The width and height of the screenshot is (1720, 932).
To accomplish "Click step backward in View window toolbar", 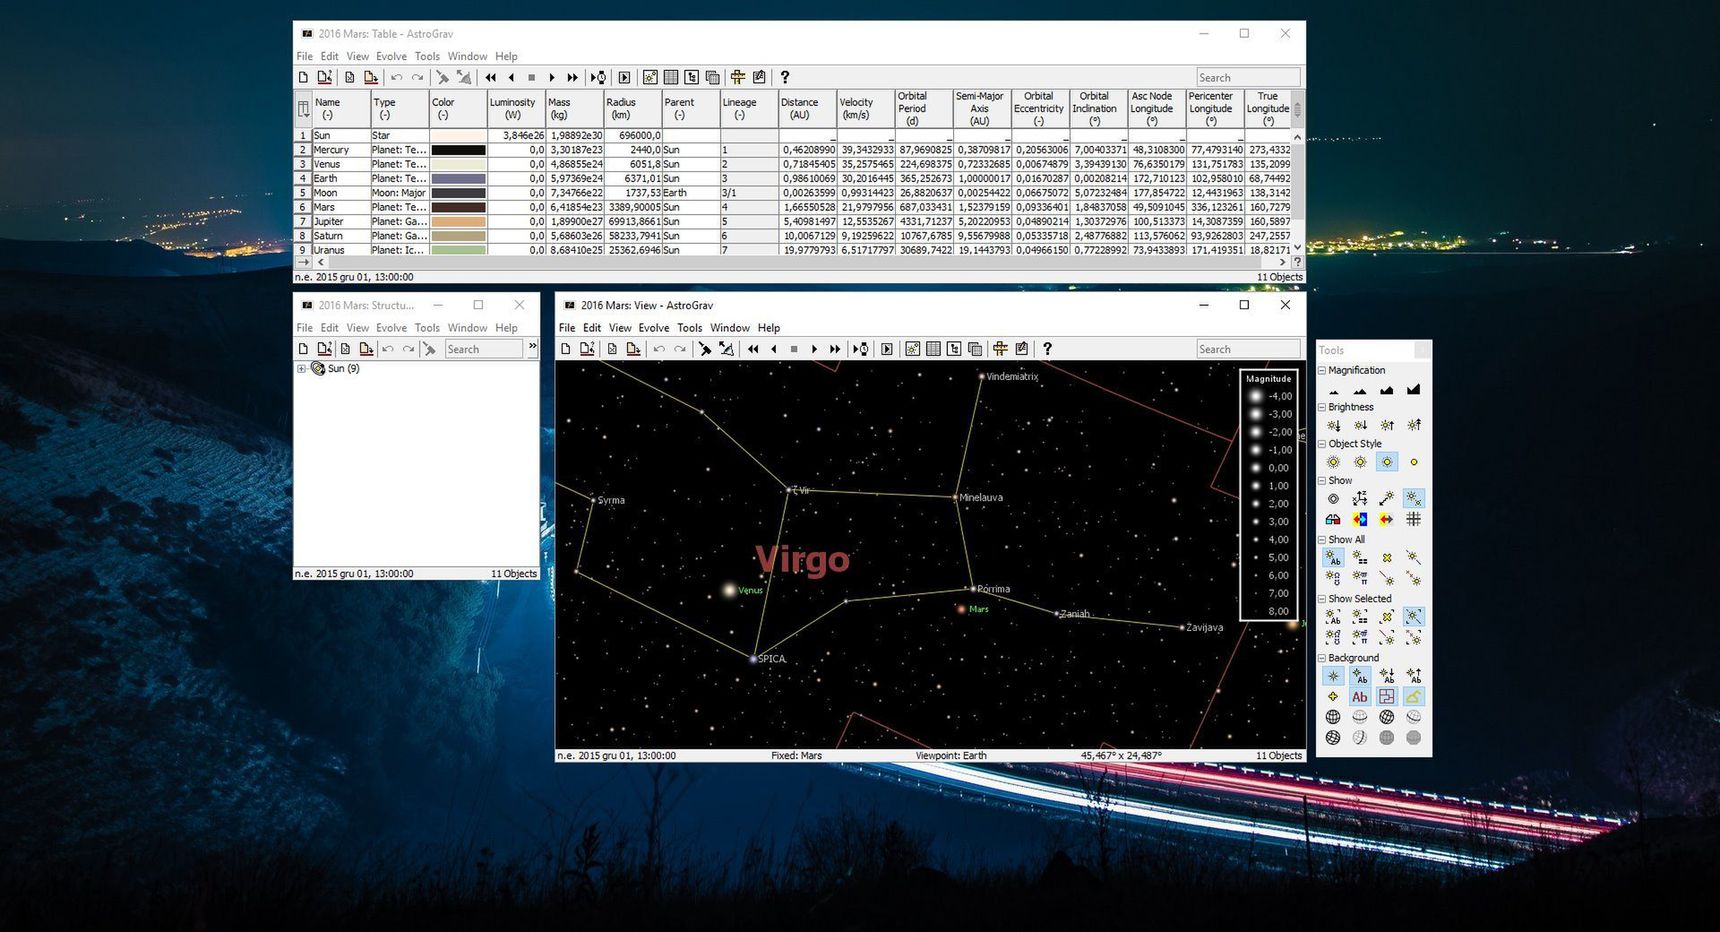I will [x=773, y=349].
